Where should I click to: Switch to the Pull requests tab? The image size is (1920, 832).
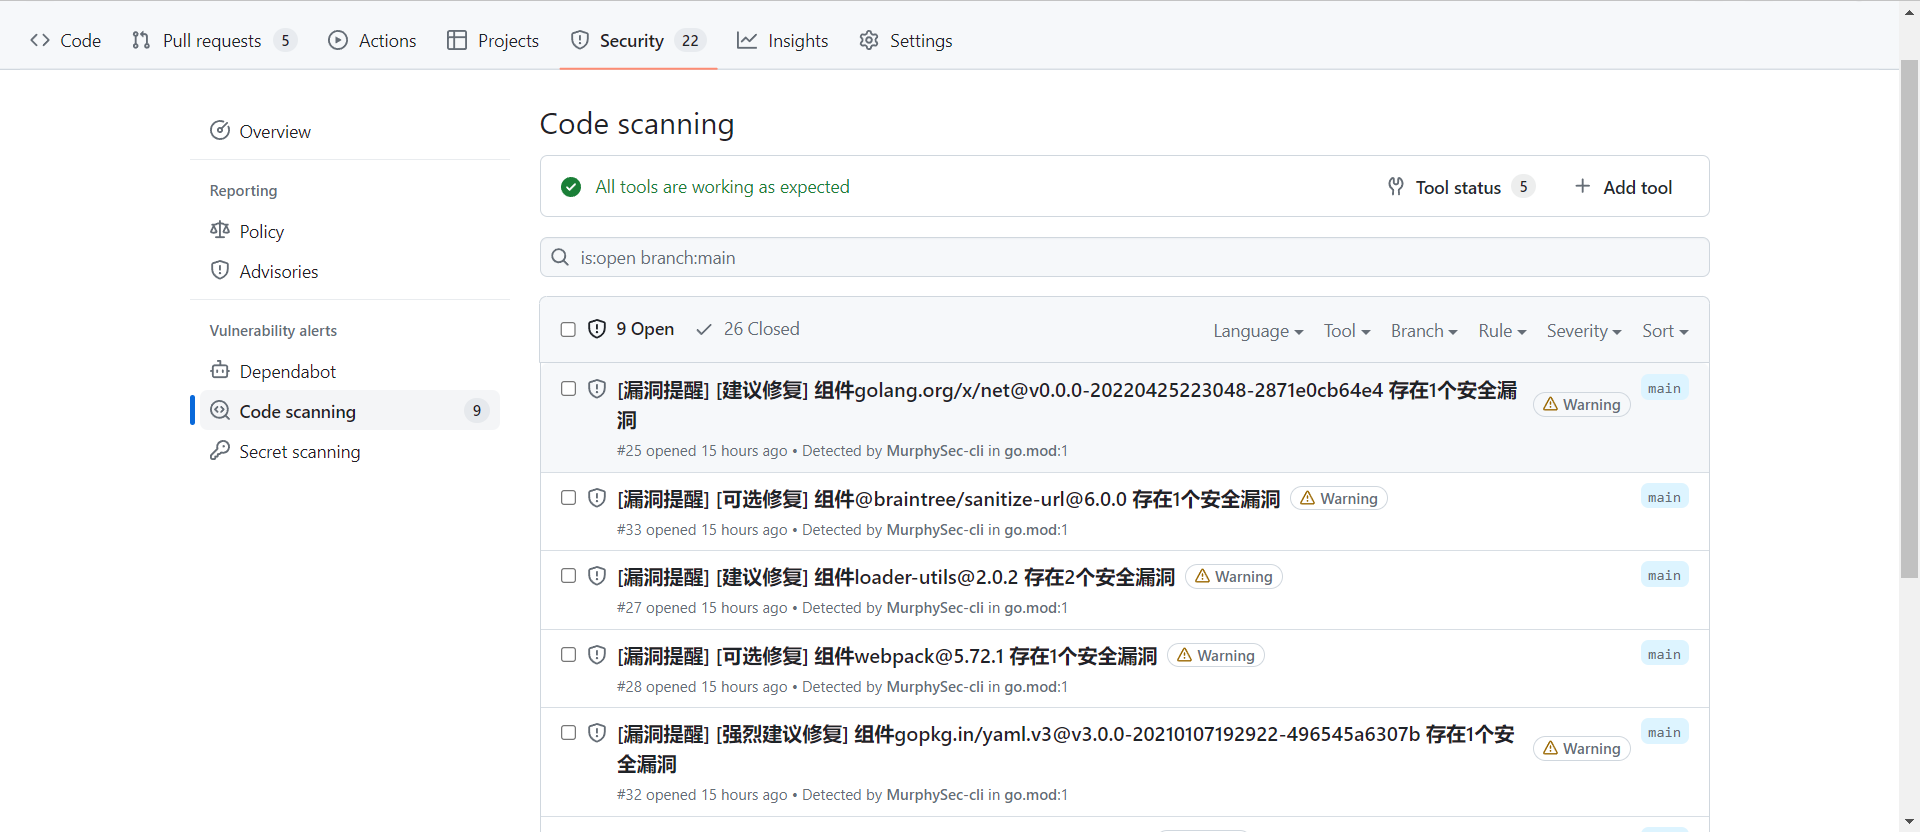(213, 41)
